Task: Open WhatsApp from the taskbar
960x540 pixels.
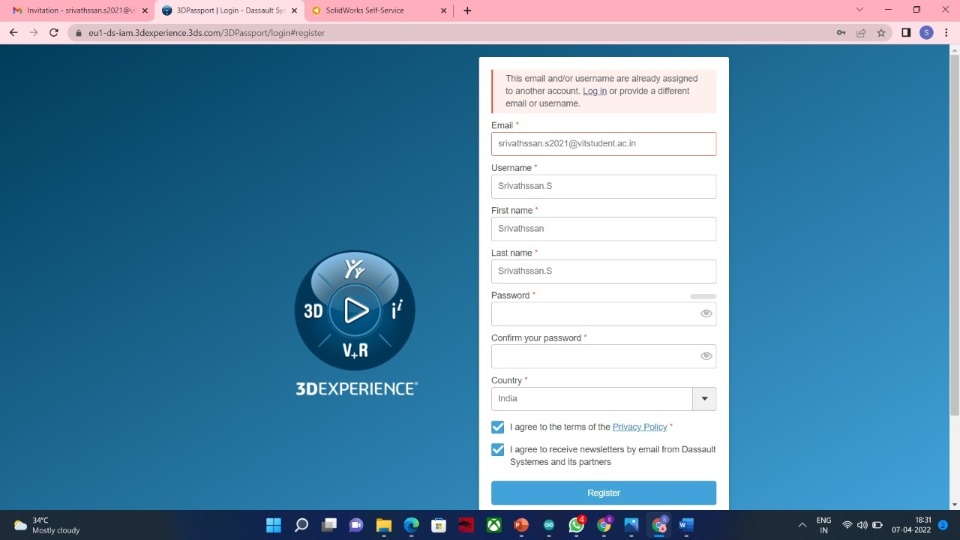Action: [x=576, y=525]
